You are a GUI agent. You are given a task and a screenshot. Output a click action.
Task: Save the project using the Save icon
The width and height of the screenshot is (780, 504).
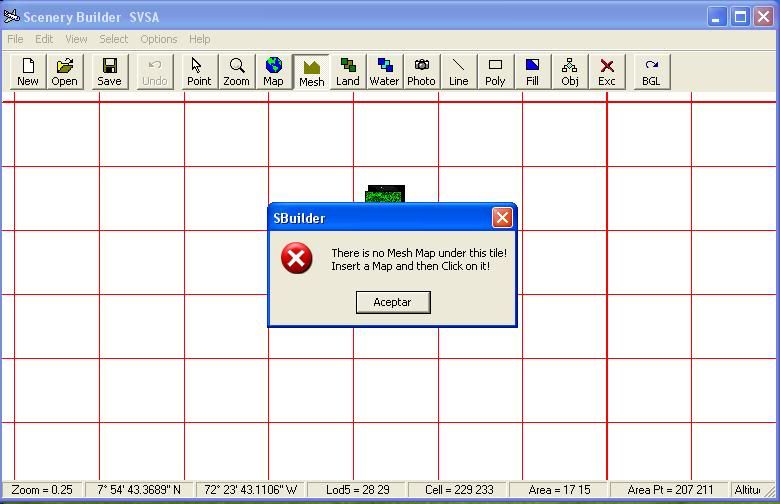[109, 72]
